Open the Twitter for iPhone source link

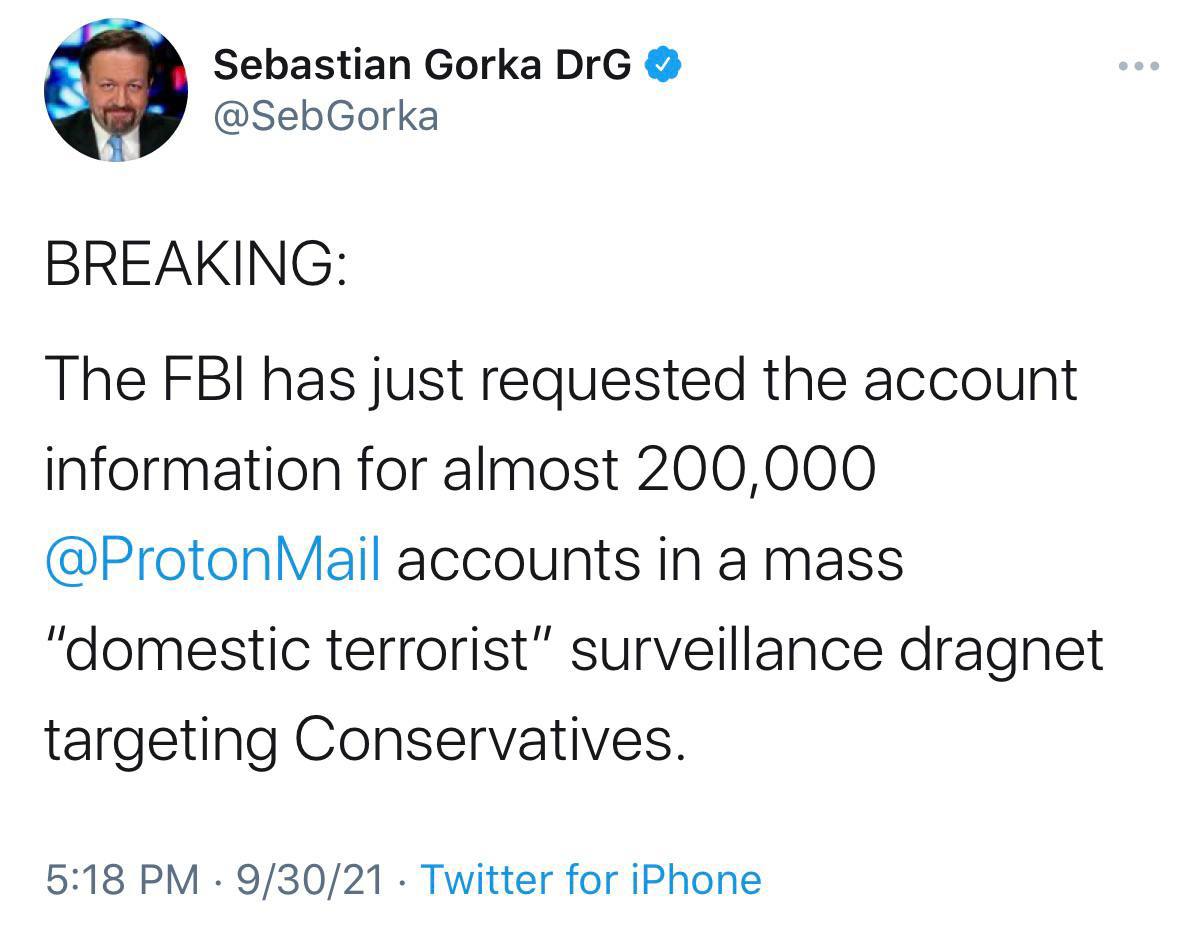pos(591,879)
